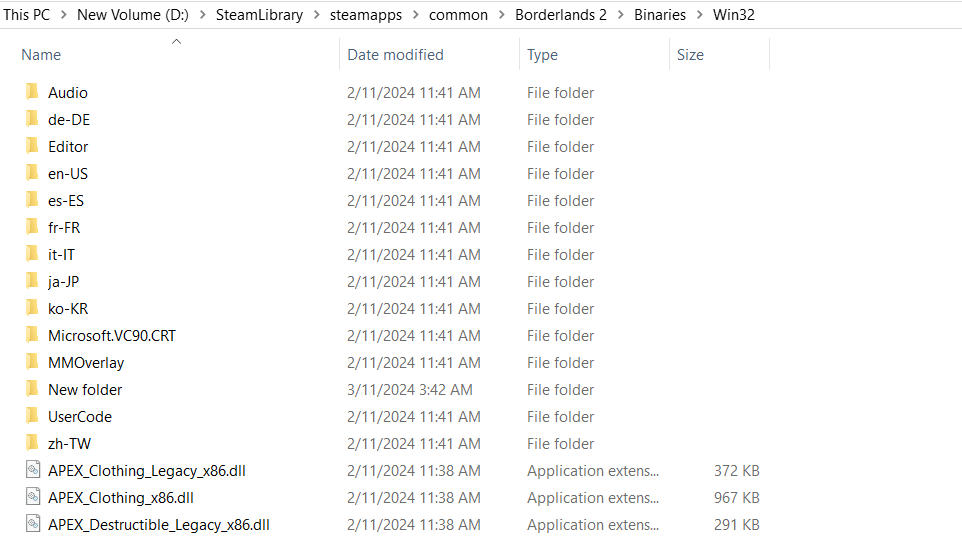Click the UserCode folder icon
The width and height of the screenshot is (962, 538).
(33, 416)
